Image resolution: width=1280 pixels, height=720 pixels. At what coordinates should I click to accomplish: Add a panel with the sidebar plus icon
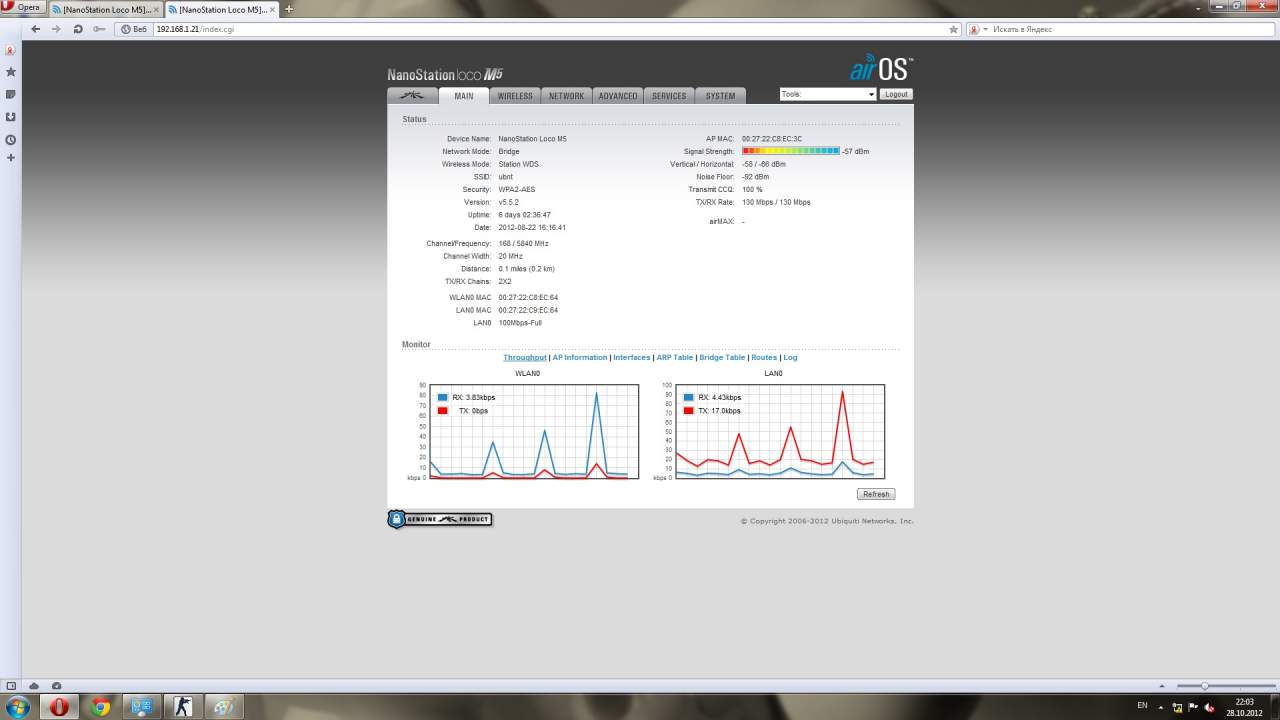(x=11, y=158)
